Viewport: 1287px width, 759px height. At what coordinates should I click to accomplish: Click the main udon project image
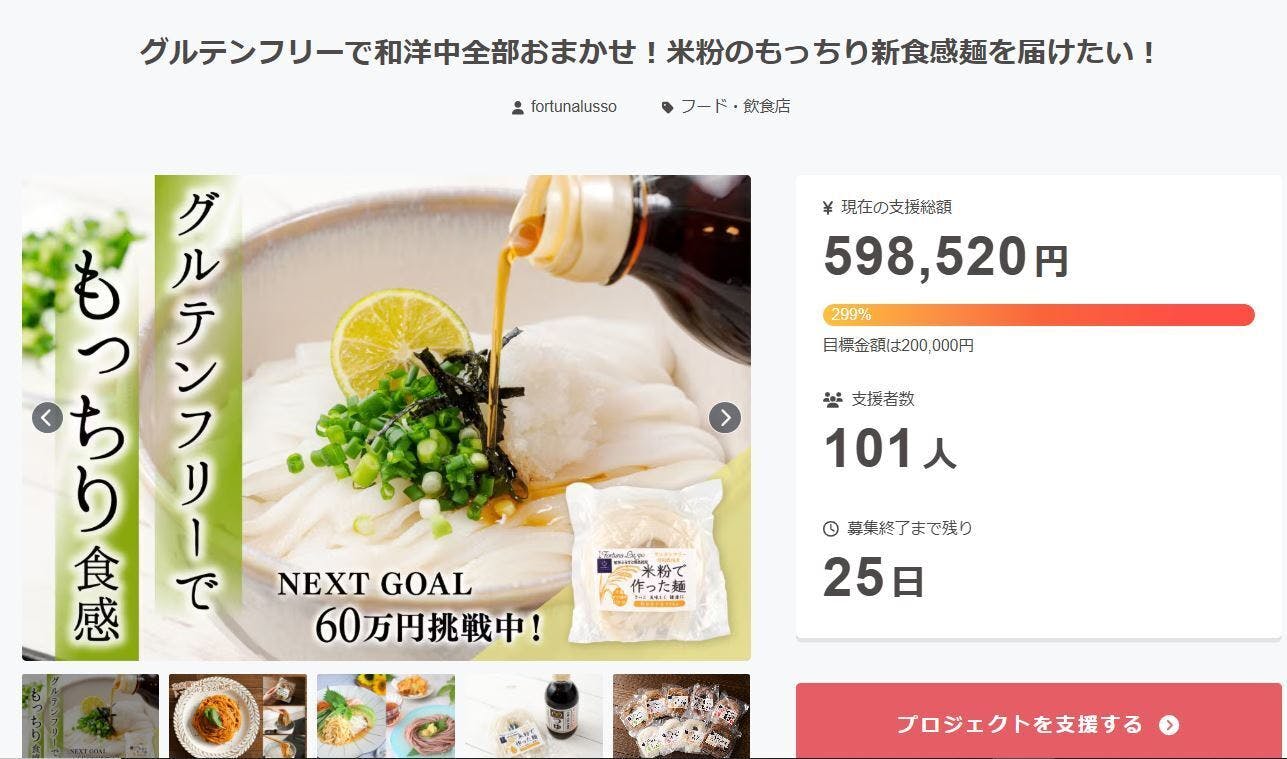coord(386,418)
